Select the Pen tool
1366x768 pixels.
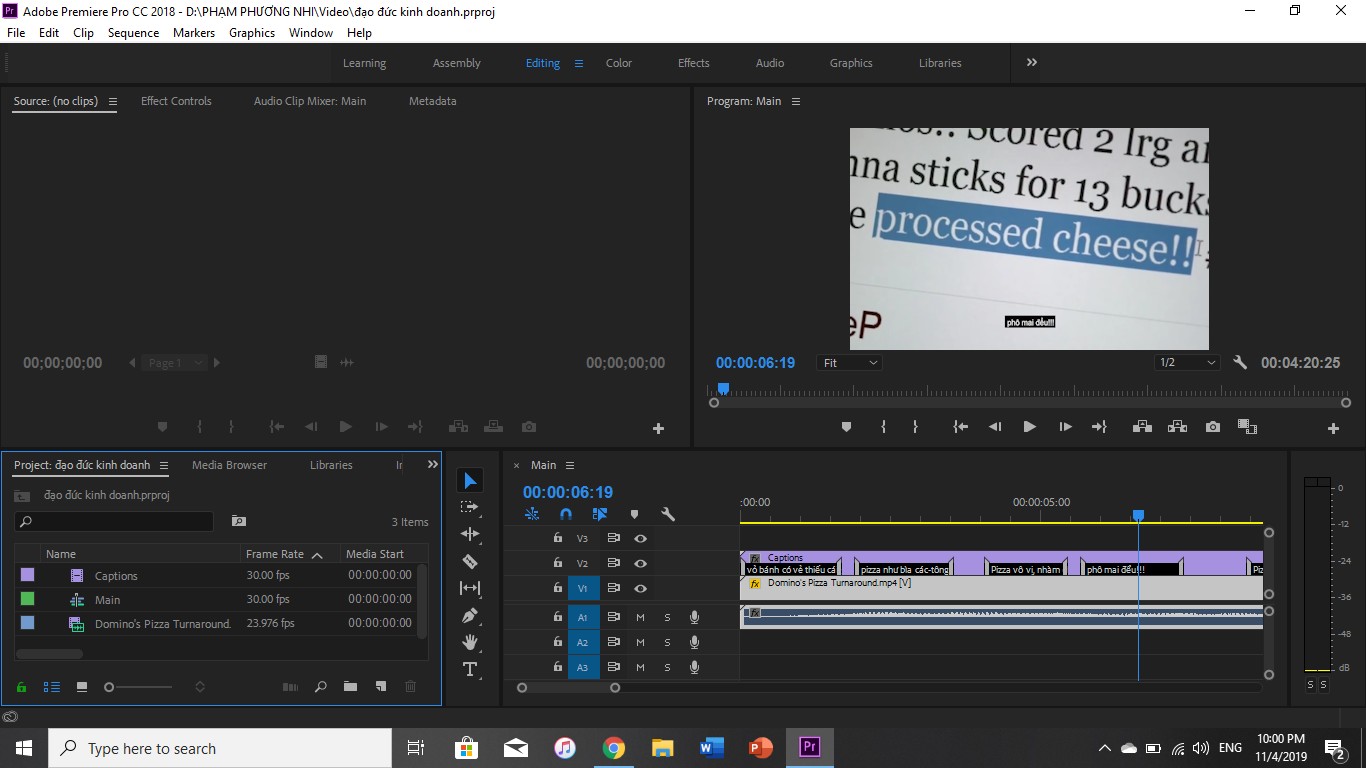coord(470,615)
